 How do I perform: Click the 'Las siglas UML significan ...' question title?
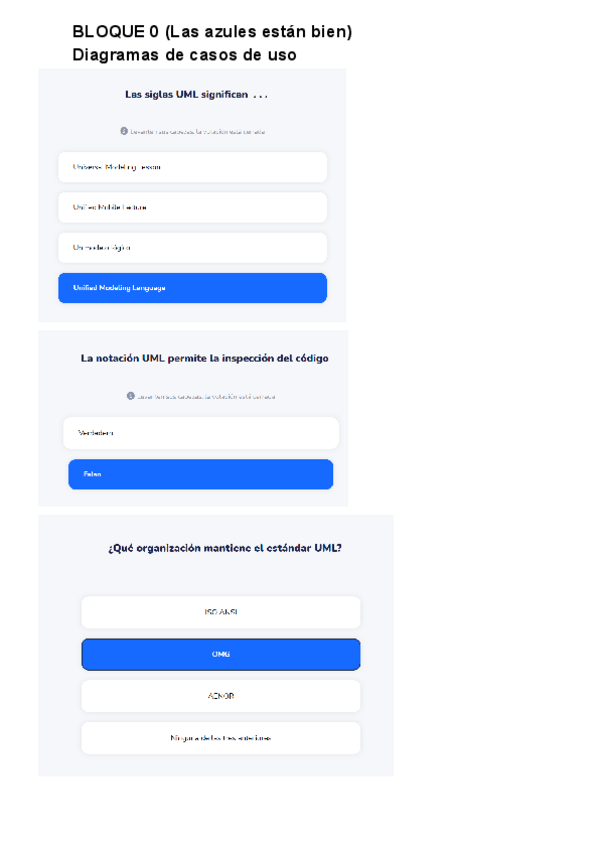pos(196,95)
